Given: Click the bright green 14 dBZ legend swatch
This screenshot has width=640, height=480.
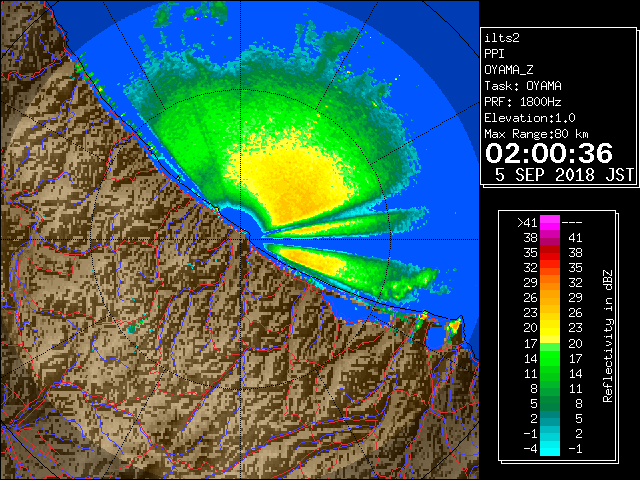Looking at the screenshot, I should click(x=550, y=358).
